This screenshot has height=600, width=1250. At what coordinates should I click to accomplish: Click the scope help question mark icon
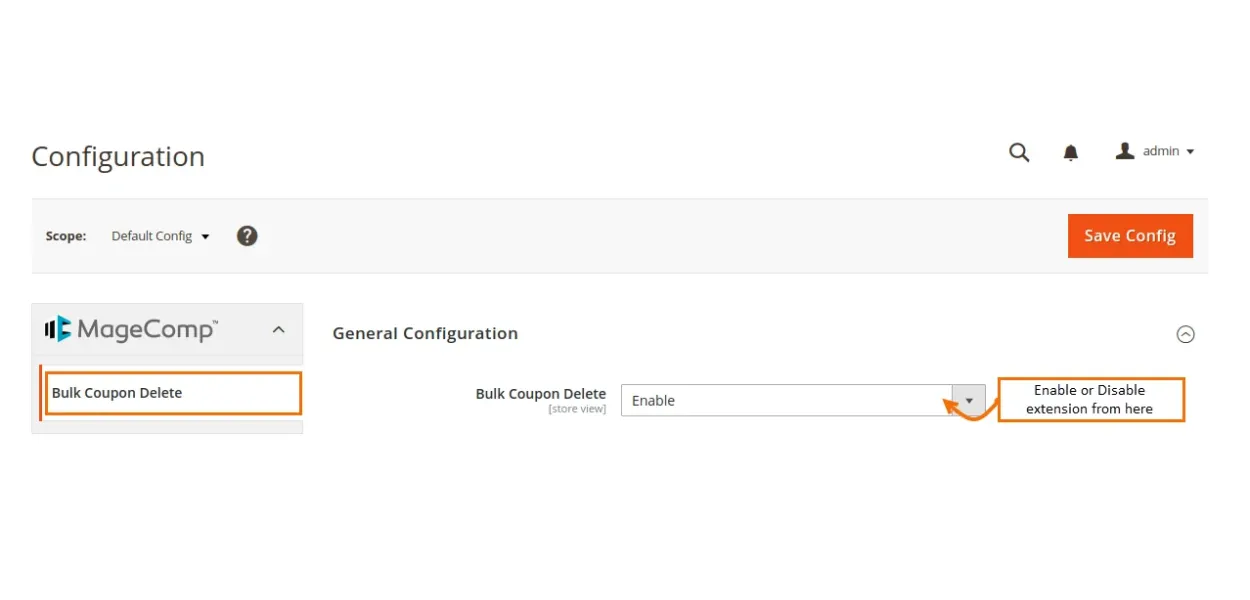pos(247,236)
